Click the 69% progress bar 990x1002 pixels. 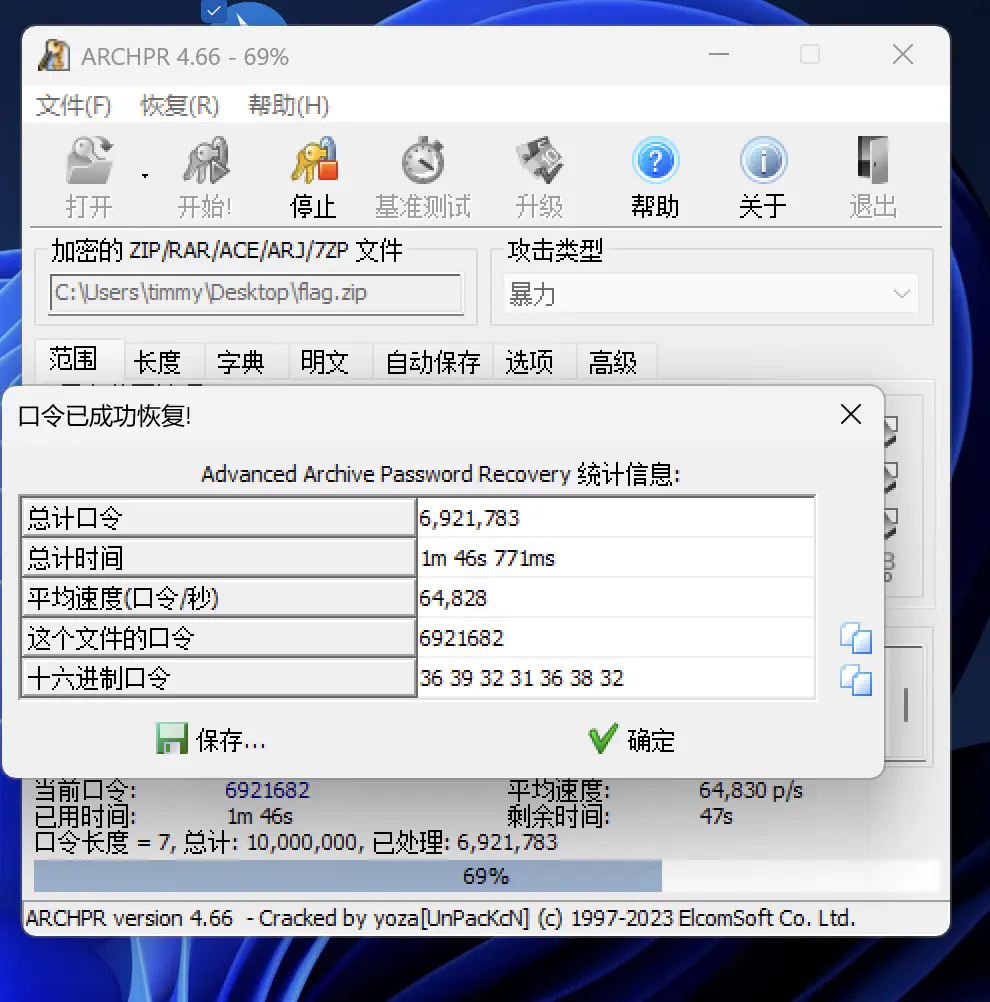[x=486, y=877]
